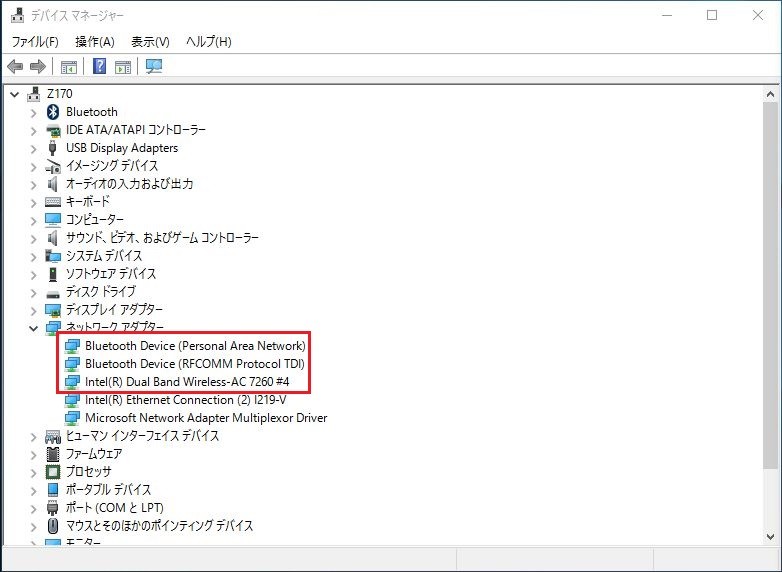Close the Device Manager window
This screenshot has height=572, width=782.
pyautogui.click(x=758, y=15)
